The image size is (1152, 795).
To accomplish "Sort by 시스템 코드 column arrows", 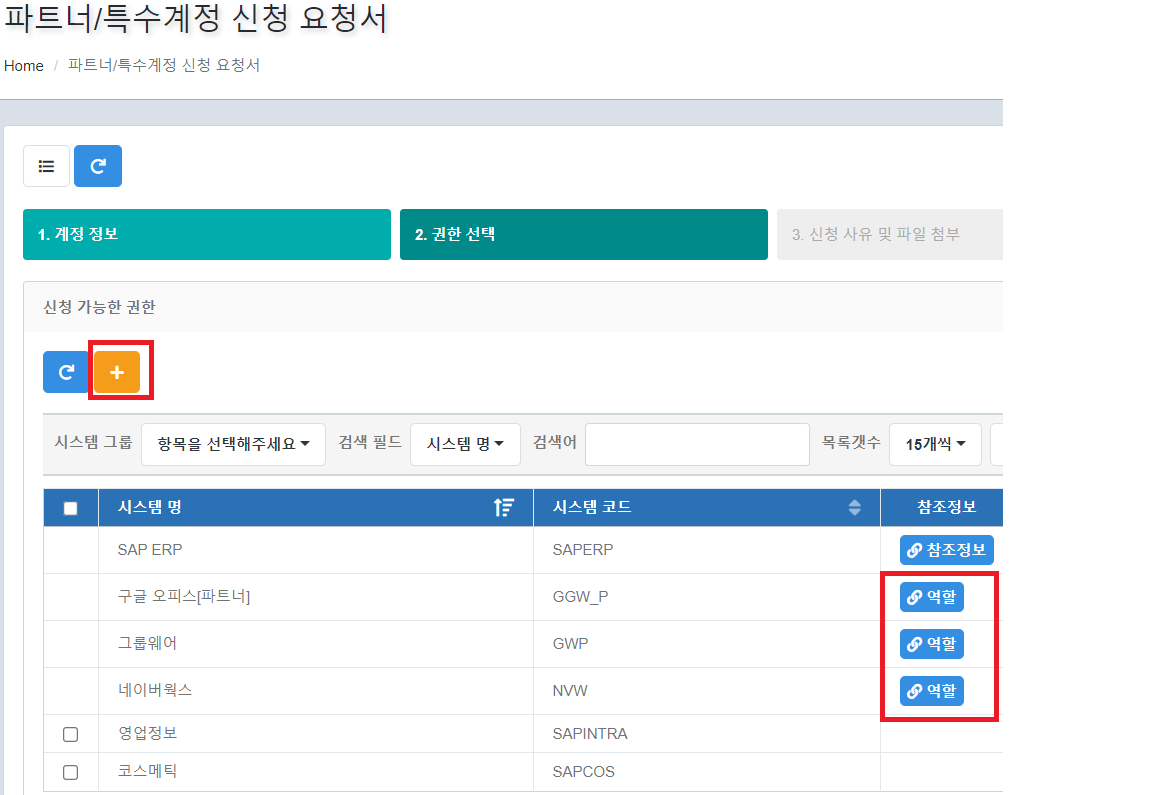I will coord(854,507).
